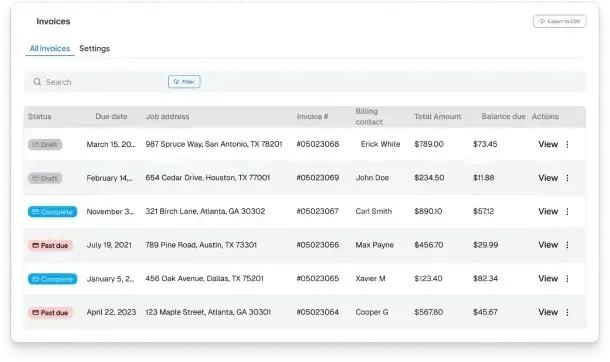Click the Invoices page title
This screenshot has width=610, height=362.
coord(53,21)
